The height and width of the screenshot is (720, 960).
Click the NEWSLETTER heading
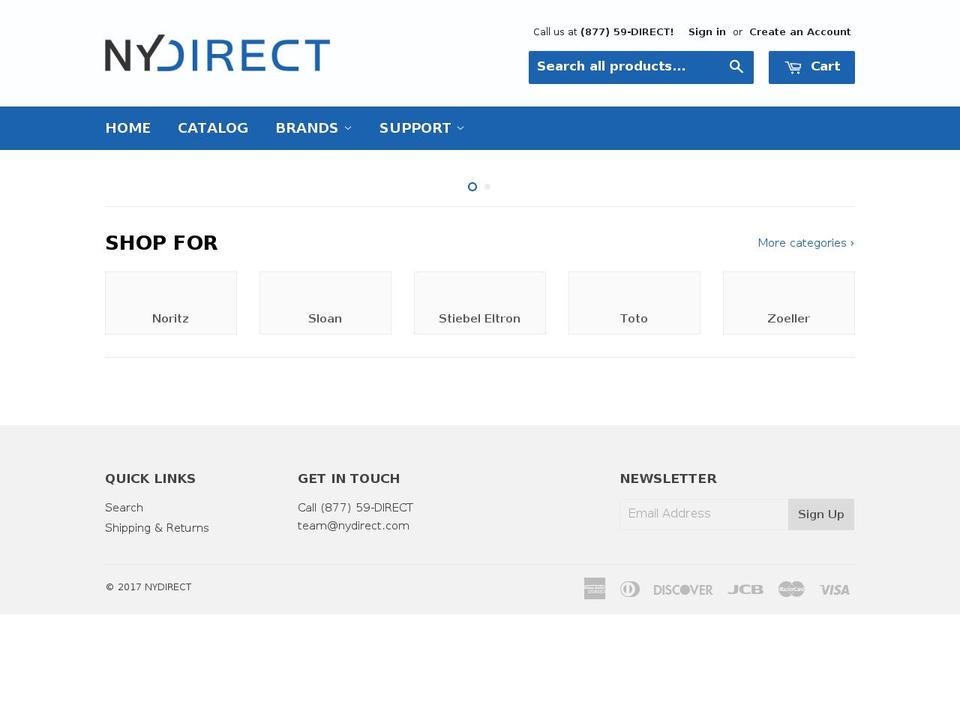(x=668, y=479)
